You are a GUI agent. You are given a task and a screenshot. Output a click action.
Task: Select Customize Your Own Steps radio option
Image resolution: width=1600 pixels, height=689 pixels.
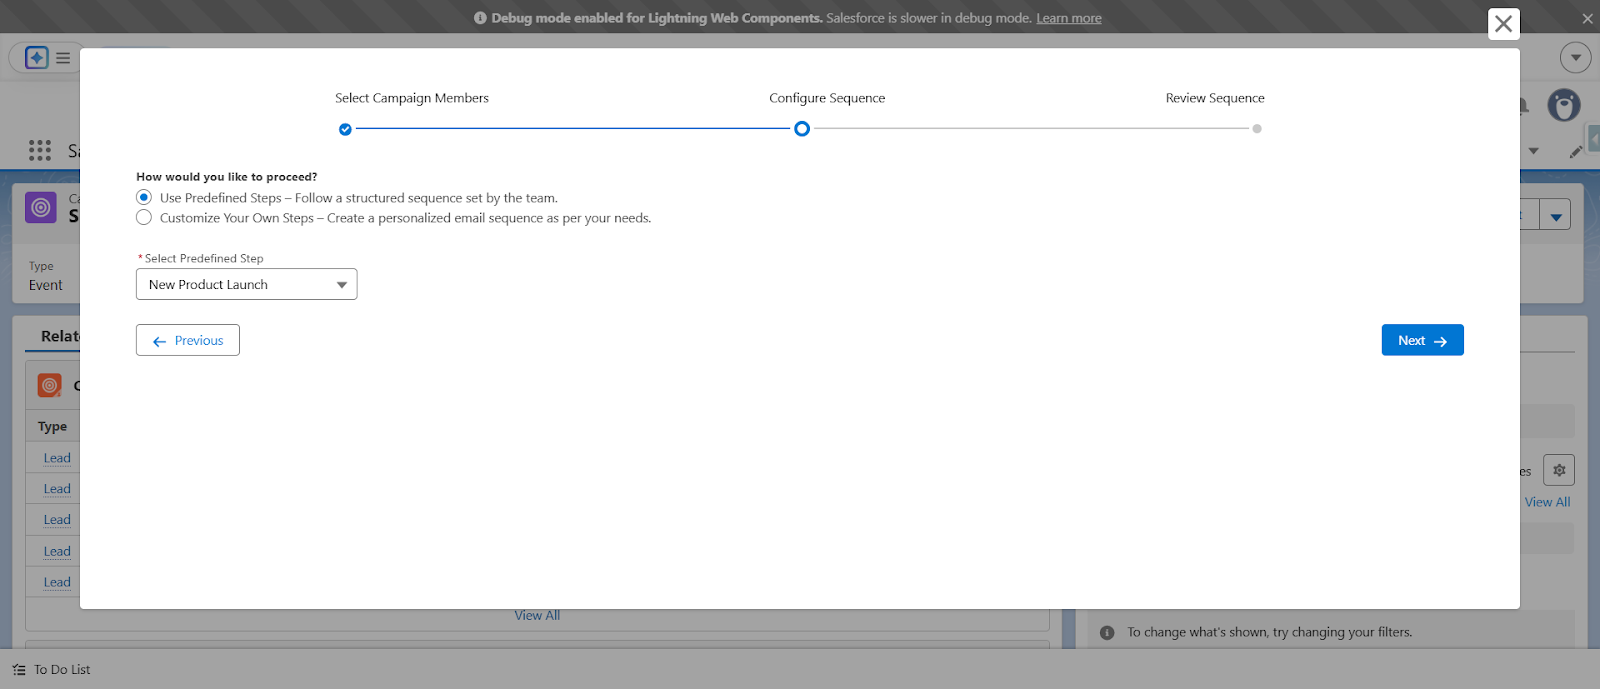point(144,218)
